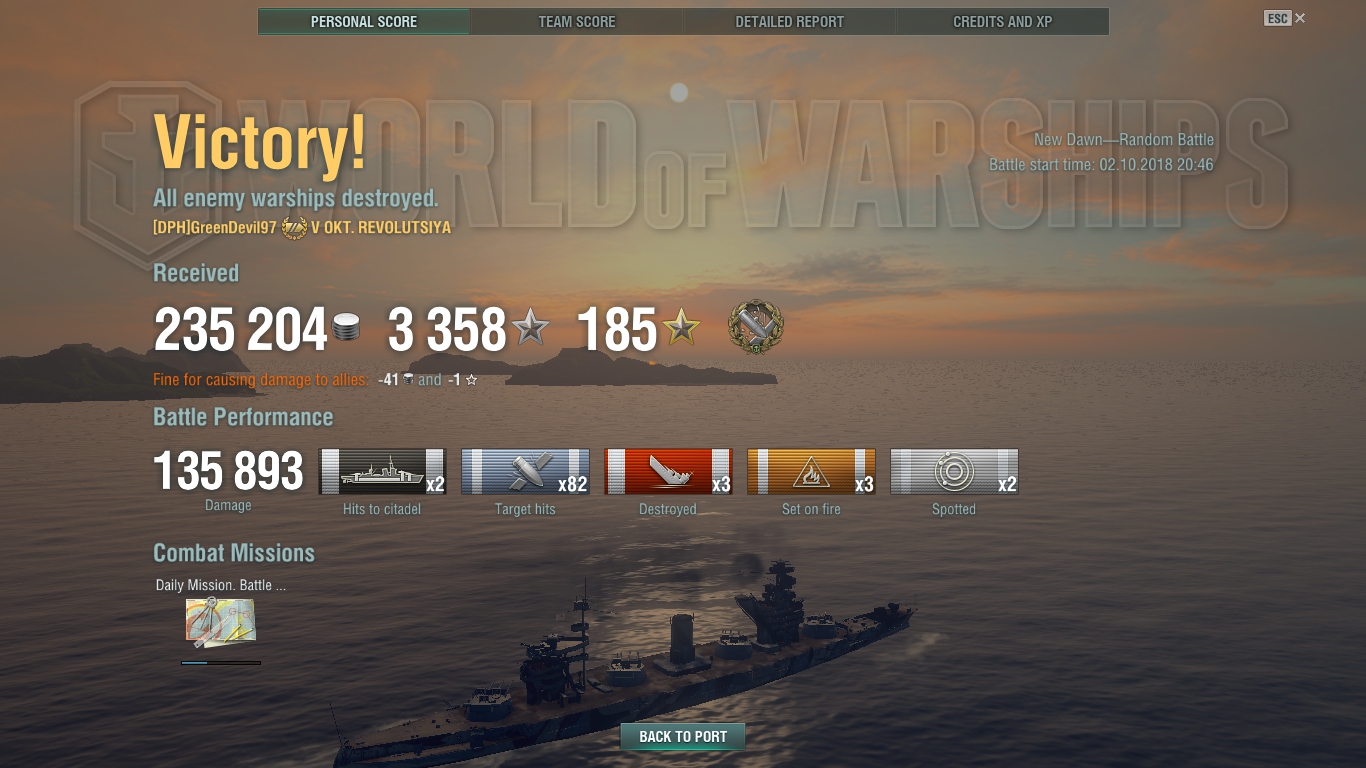The height and width of the screenshot is (768, 1366).
Task: Click the 135 893 damage value
Action: pyautogui.click(x=228, y=471)
